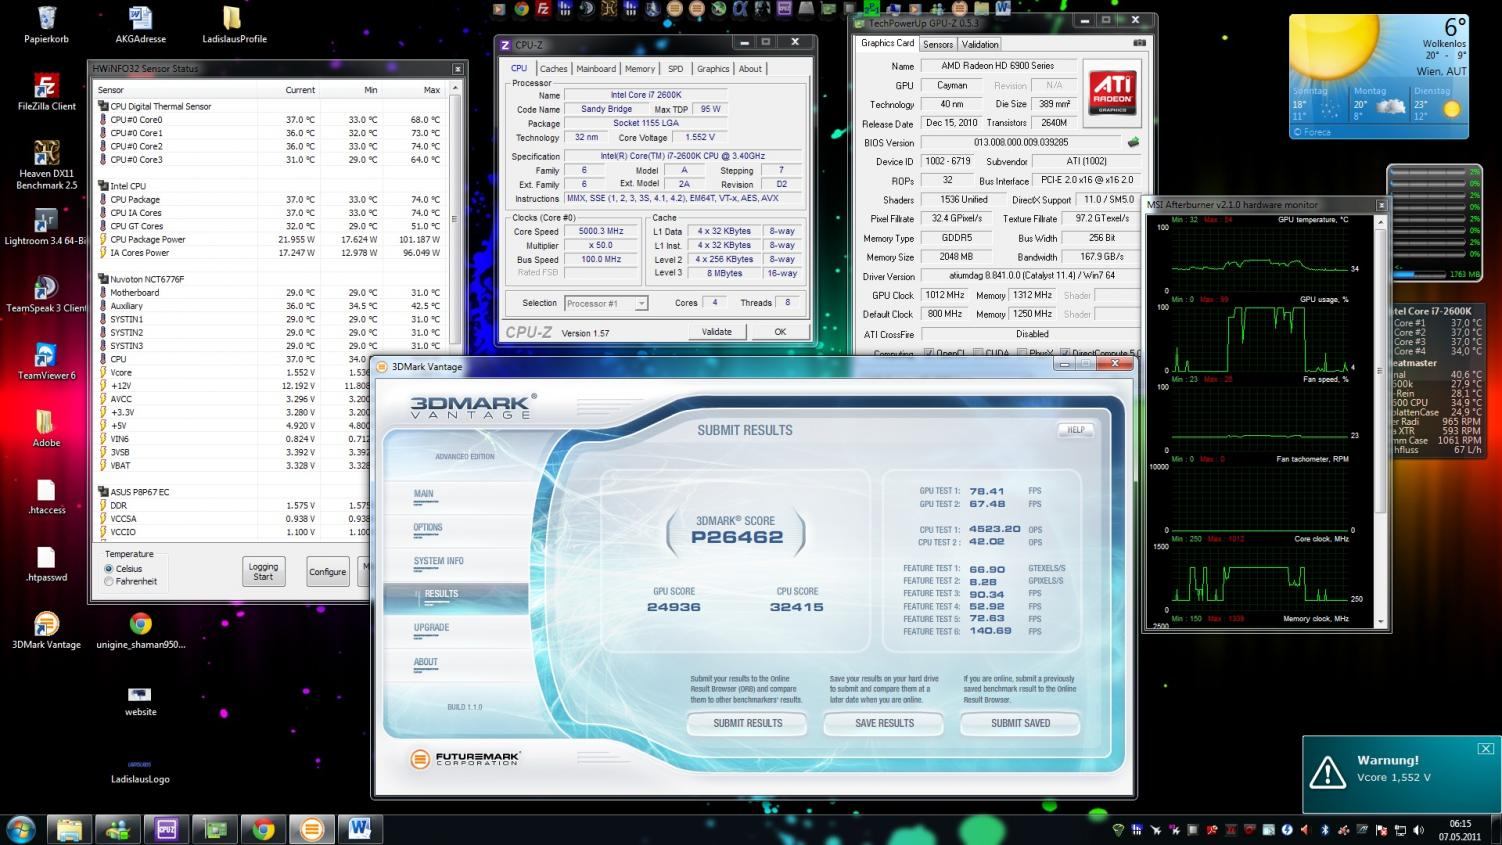1502x845 pixels.
Task: Switch to the Sensors tab in GPU-Z
Action: 938,44
